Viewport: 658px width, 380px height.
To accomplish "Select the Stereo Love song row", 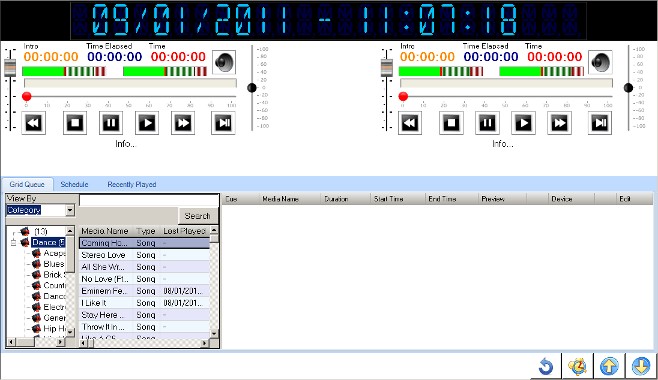I will pos(144,255).
